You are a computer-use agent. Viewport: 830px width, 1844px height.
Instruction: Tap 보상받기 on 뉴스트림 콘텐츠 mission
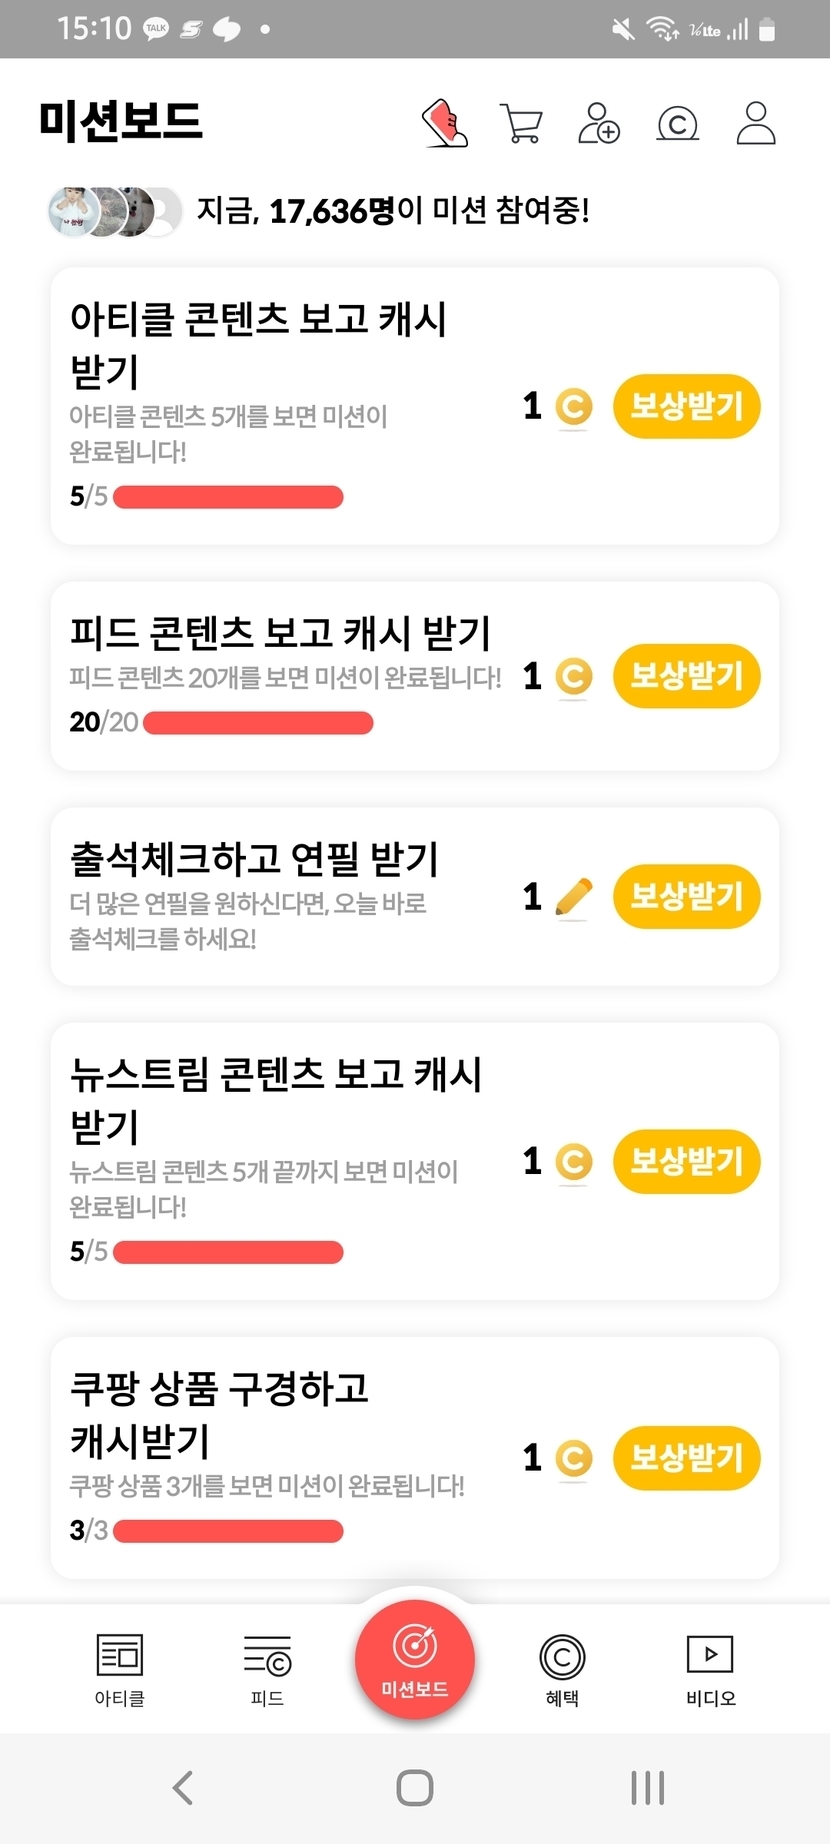(686, 1161)
